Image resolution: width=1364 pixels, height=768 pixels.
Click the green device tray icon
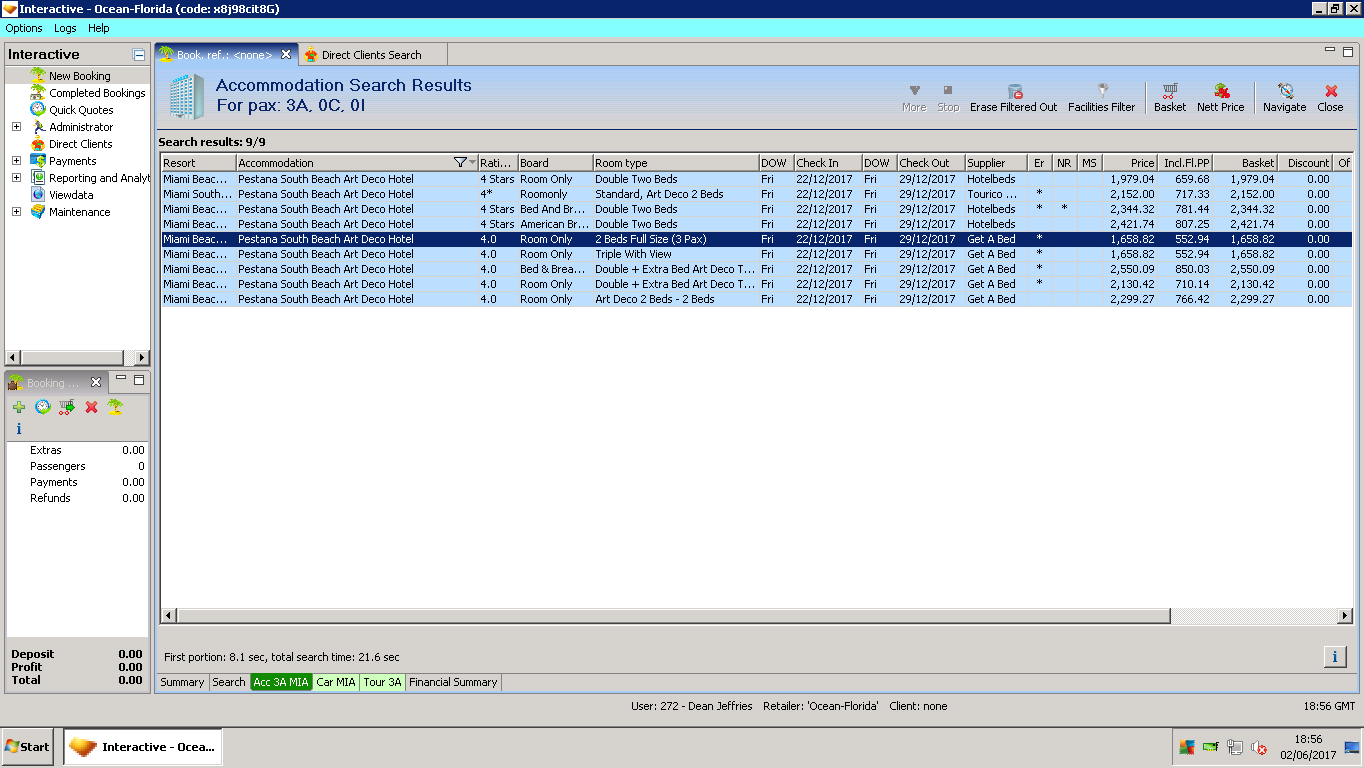point(1211,747)
